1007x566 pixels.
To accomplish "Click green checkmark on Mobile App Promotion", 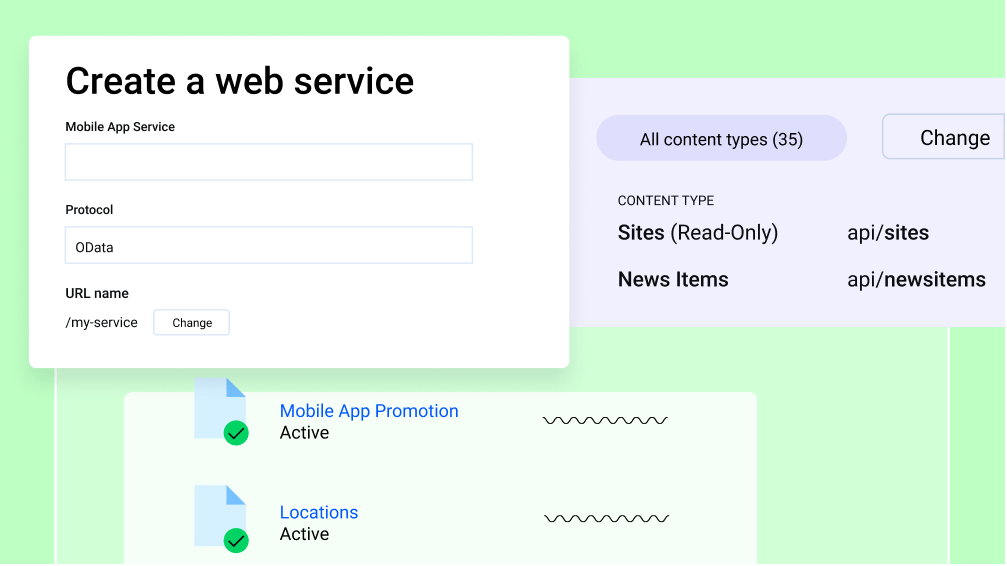I will (236, 433).
